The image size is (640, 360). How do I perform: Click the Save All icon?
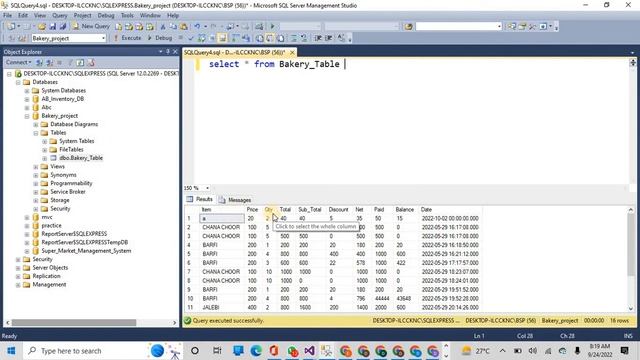click(63, 27)
